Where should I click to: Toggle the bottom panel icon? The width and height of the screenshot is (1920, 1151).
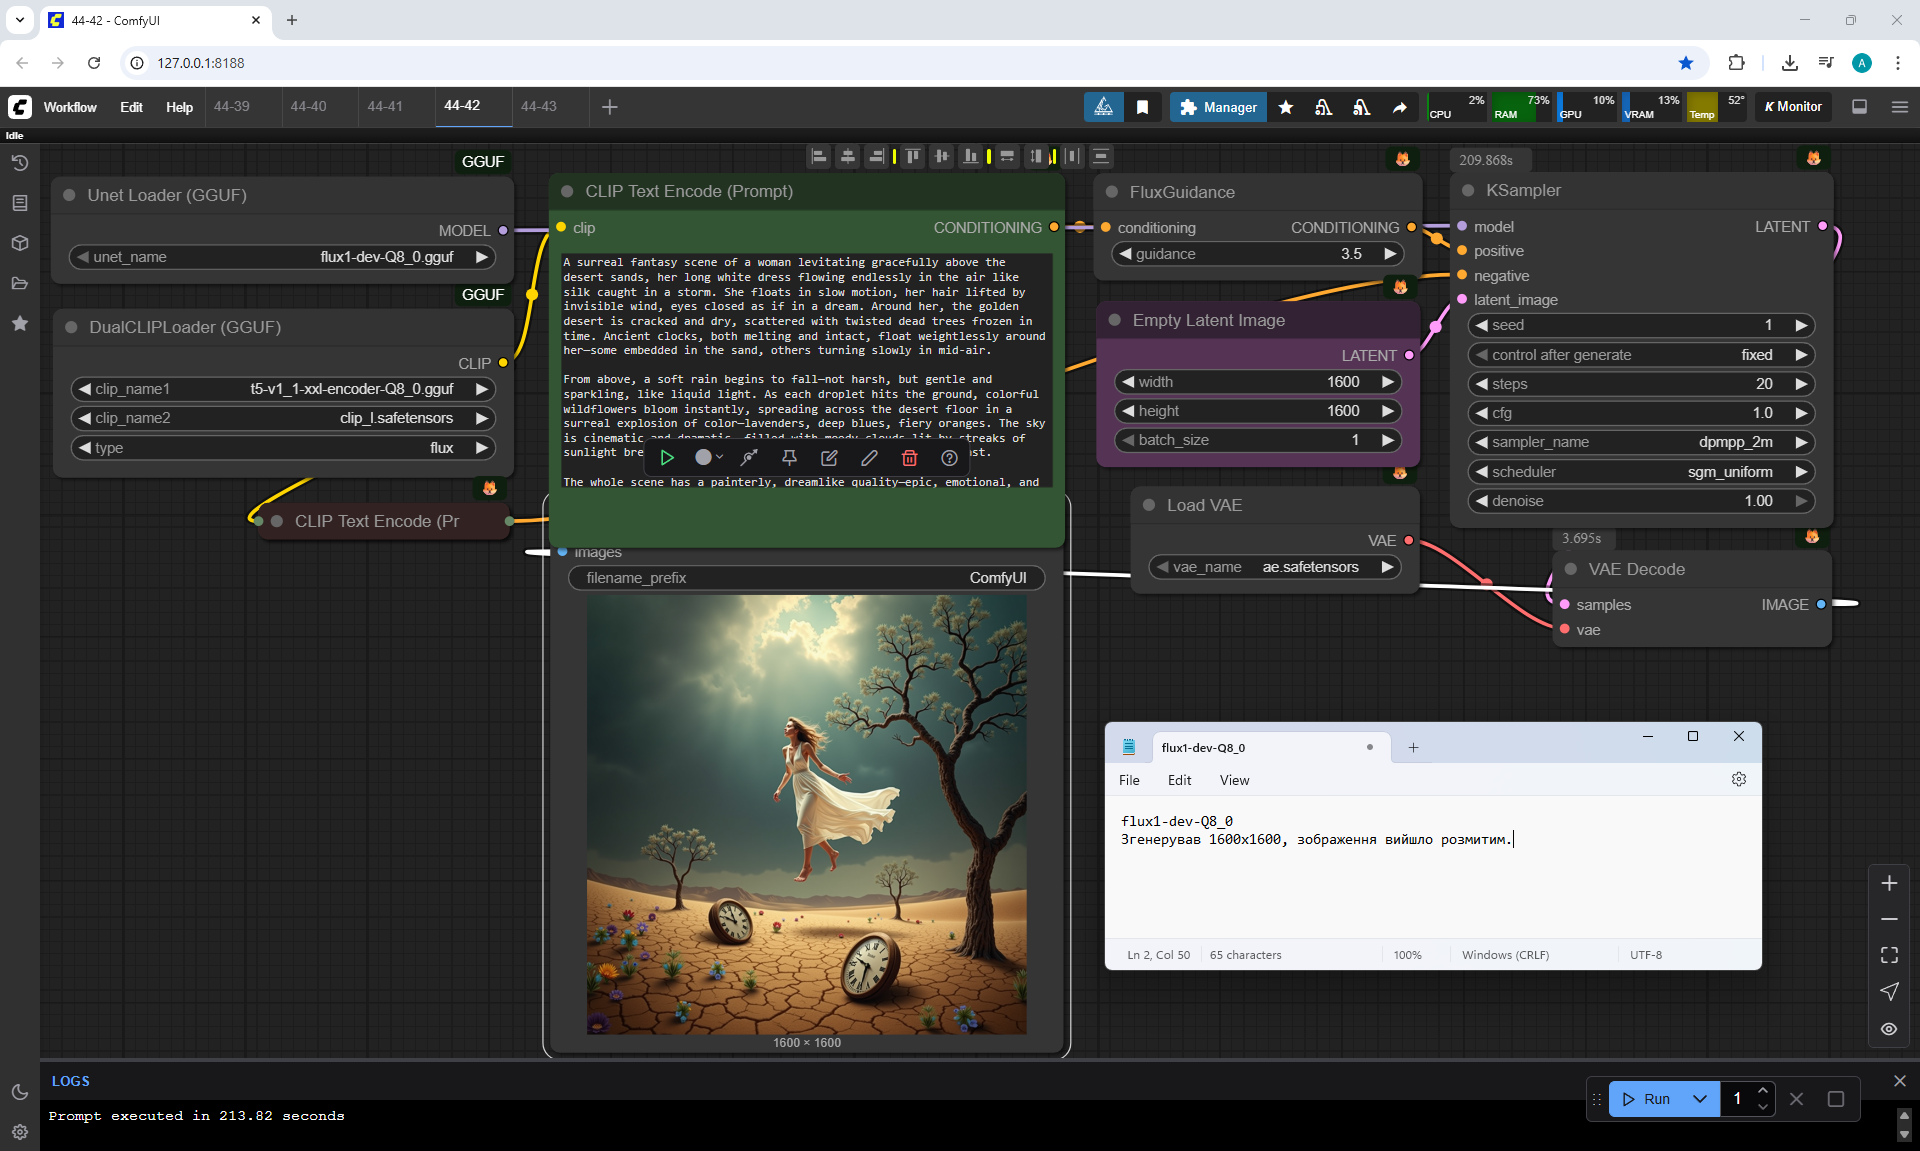[1859, 107]
